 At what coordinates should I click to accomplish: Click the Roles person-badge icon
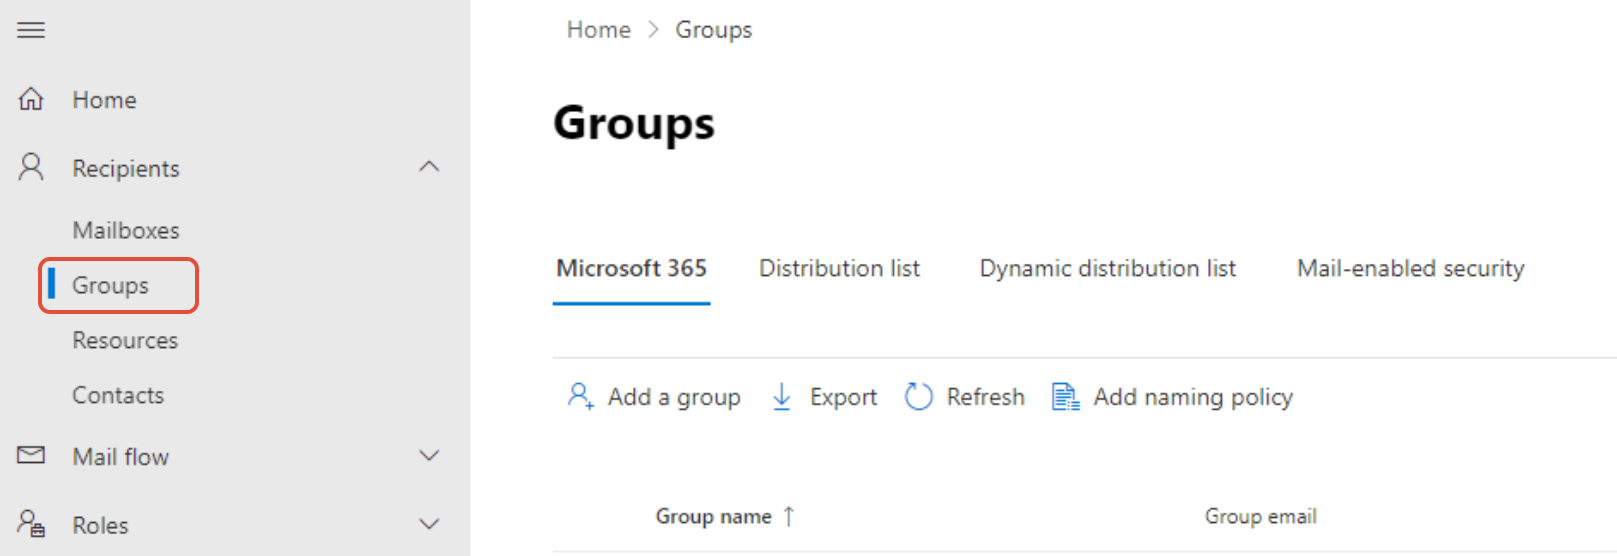(31, 524)
